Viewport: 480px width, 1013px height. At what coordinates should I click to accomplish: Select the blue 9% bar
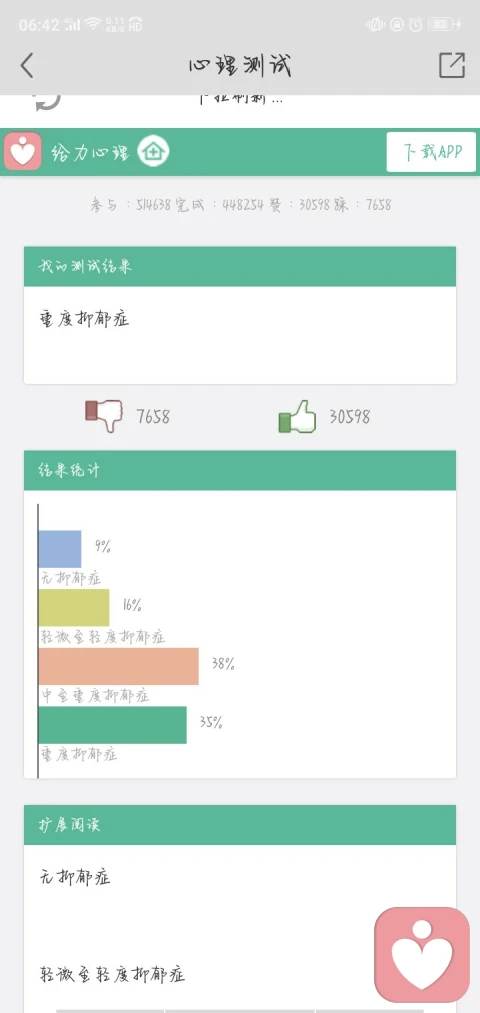point(60,549)
